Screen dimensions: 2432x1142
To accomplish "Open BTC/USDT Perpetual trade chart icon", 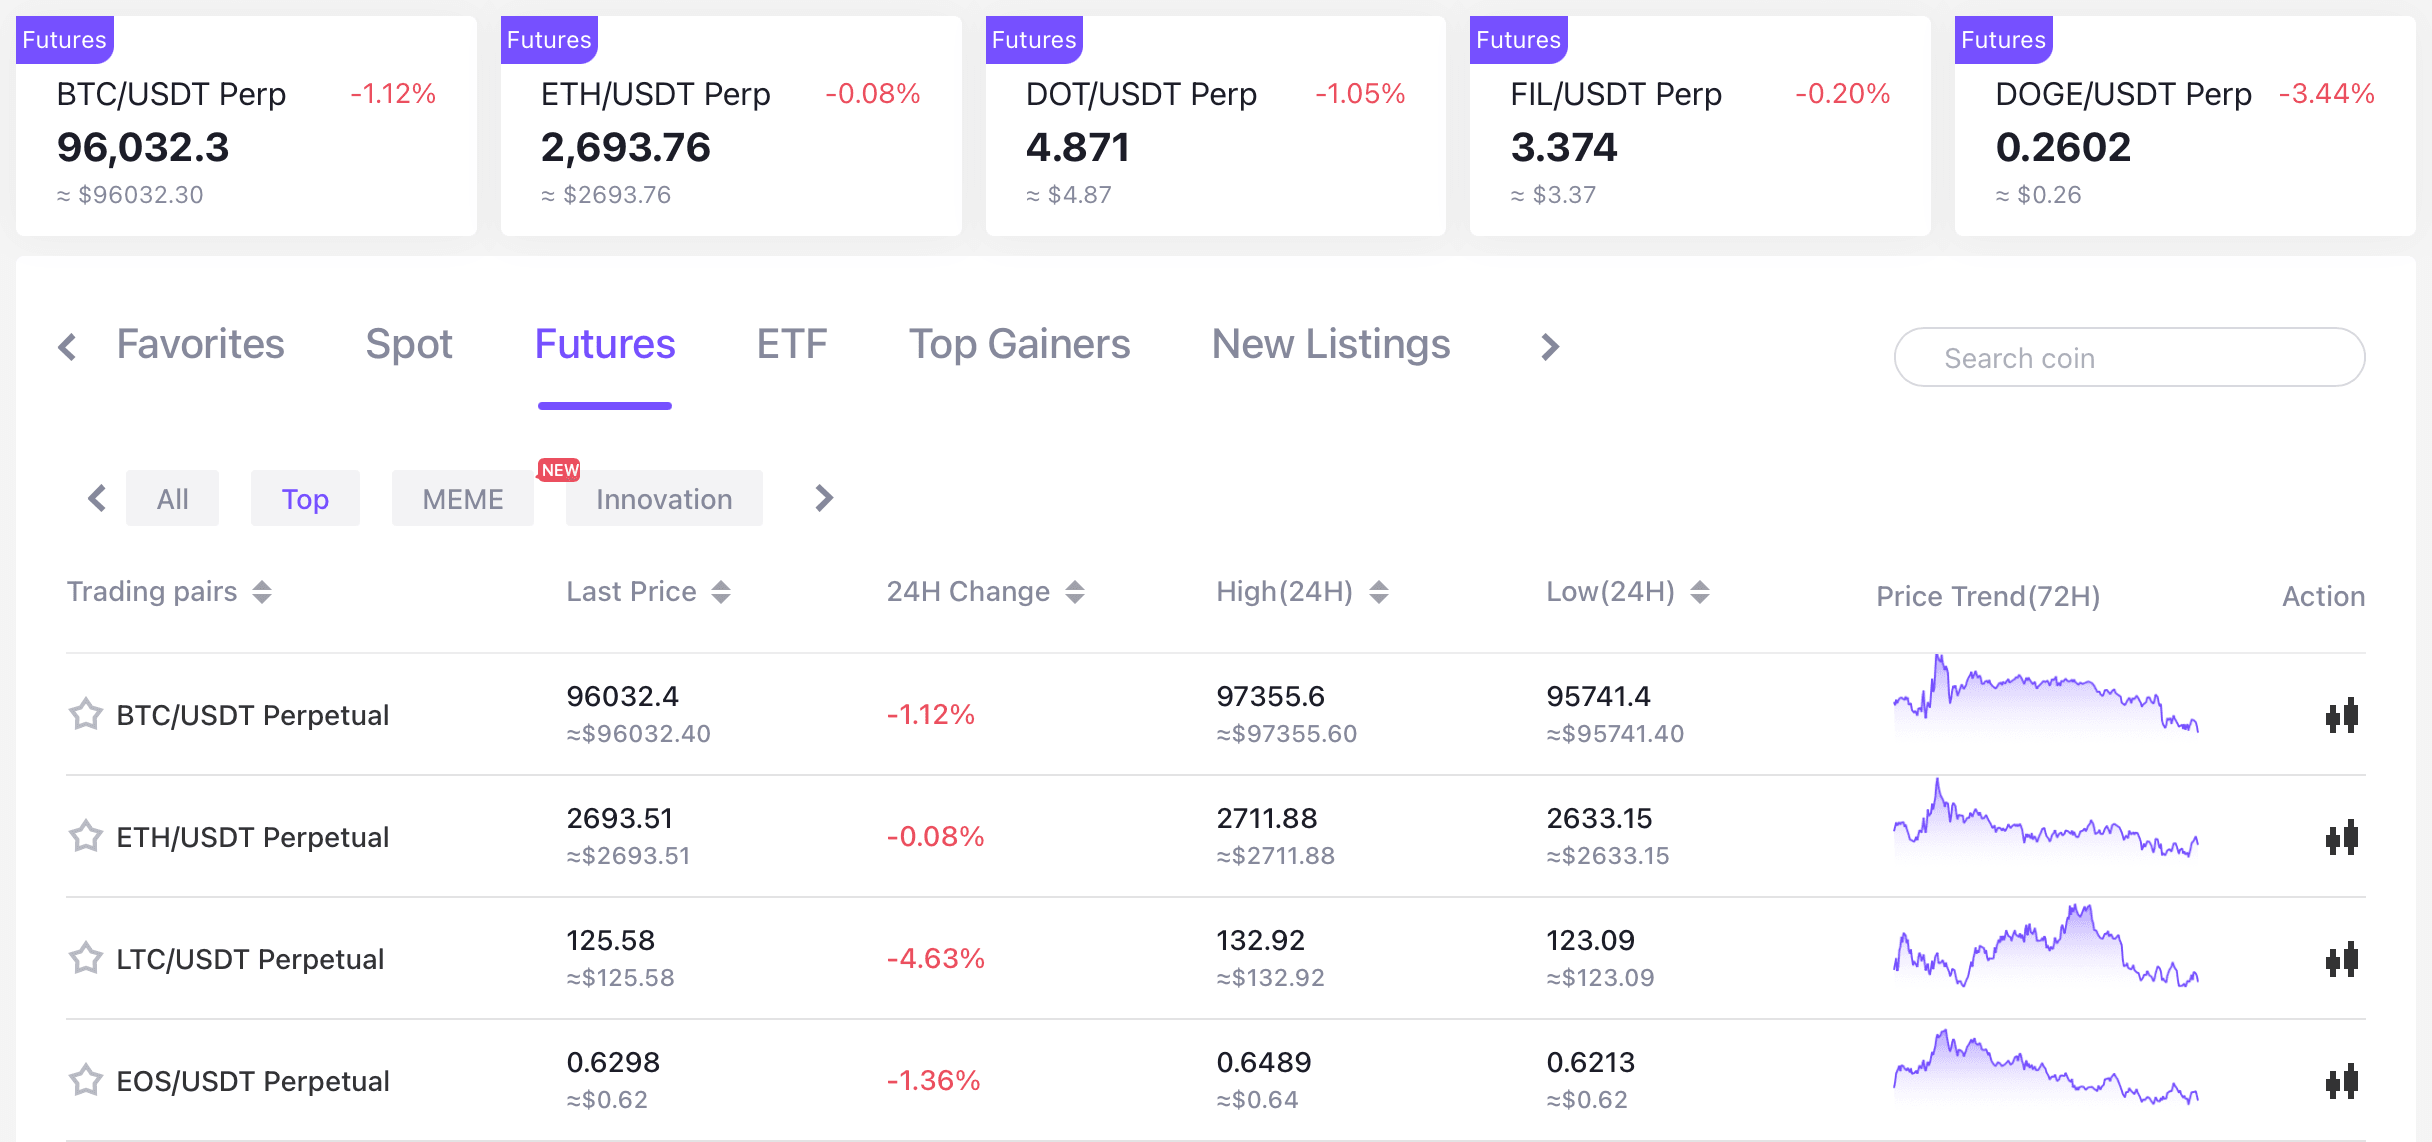I will pyautogui.click(x=2341, y=715).
